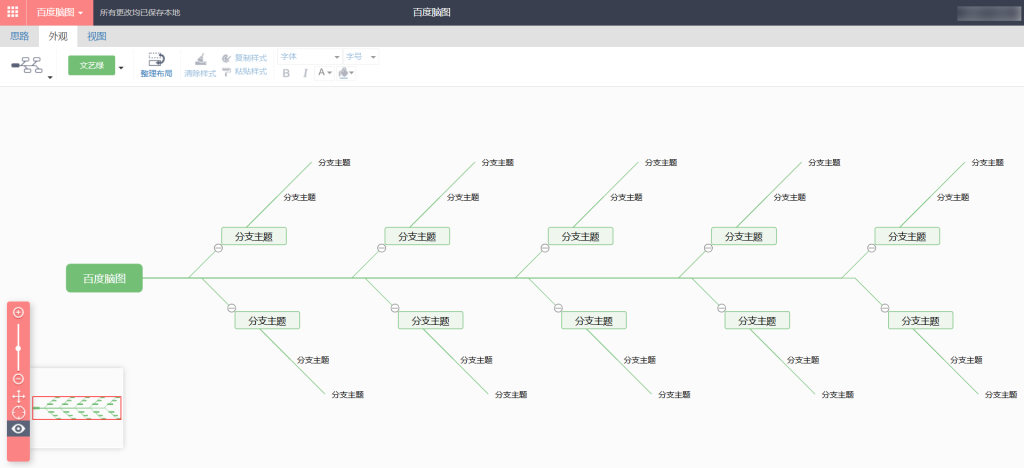
Task: Select the fourth lower boxed 分支主题 node
Action: click(757, 320)
